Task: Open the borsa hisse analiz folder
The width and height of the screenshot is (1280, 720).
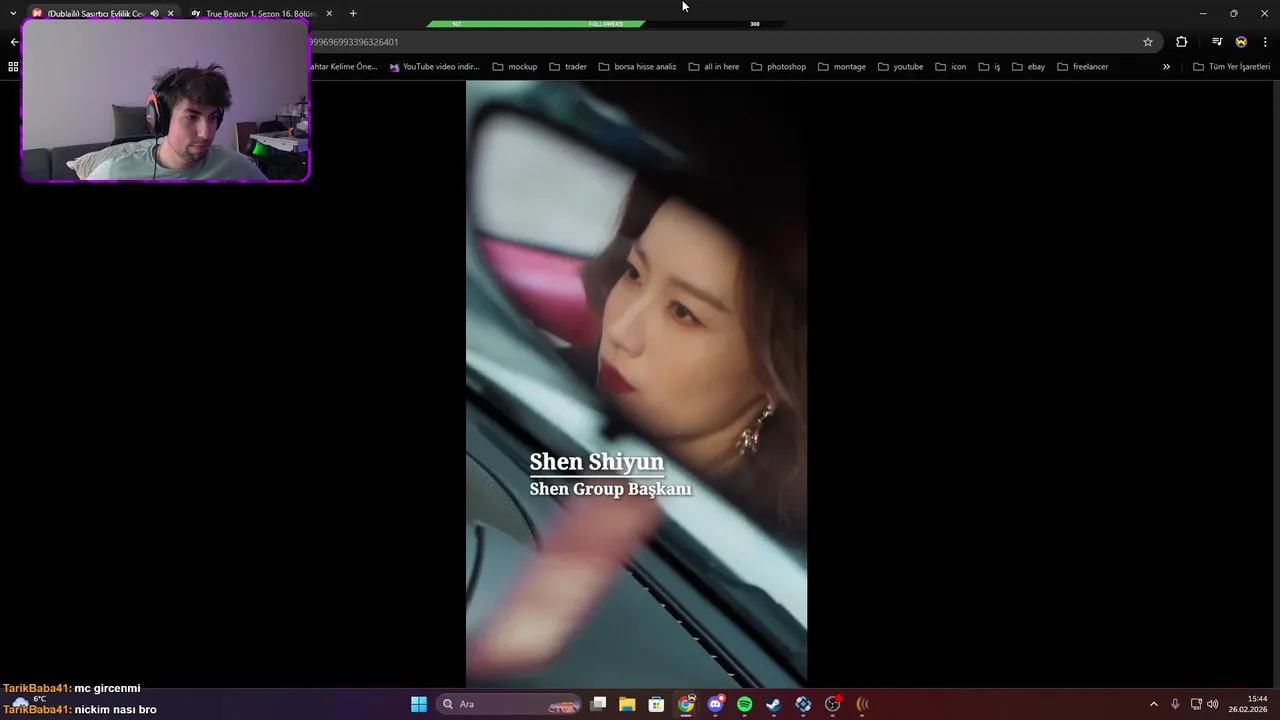Action: coord(638,67)
